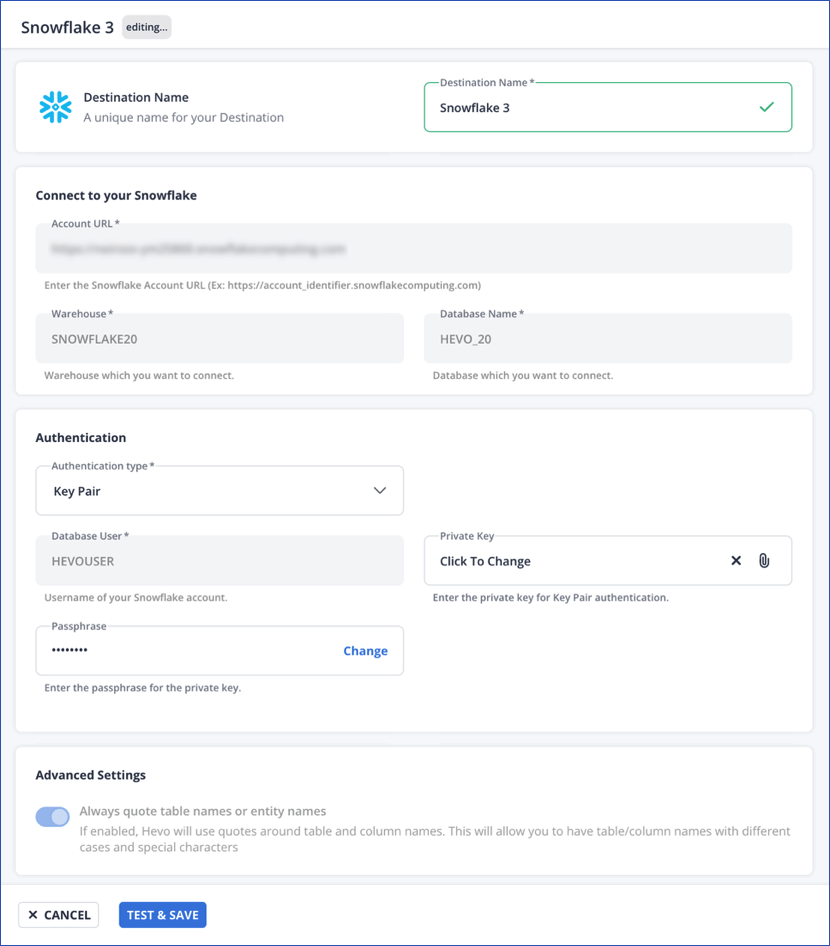Click 'Database which you want to connect.' hint

pyautogui.click(x=522, y=375)
